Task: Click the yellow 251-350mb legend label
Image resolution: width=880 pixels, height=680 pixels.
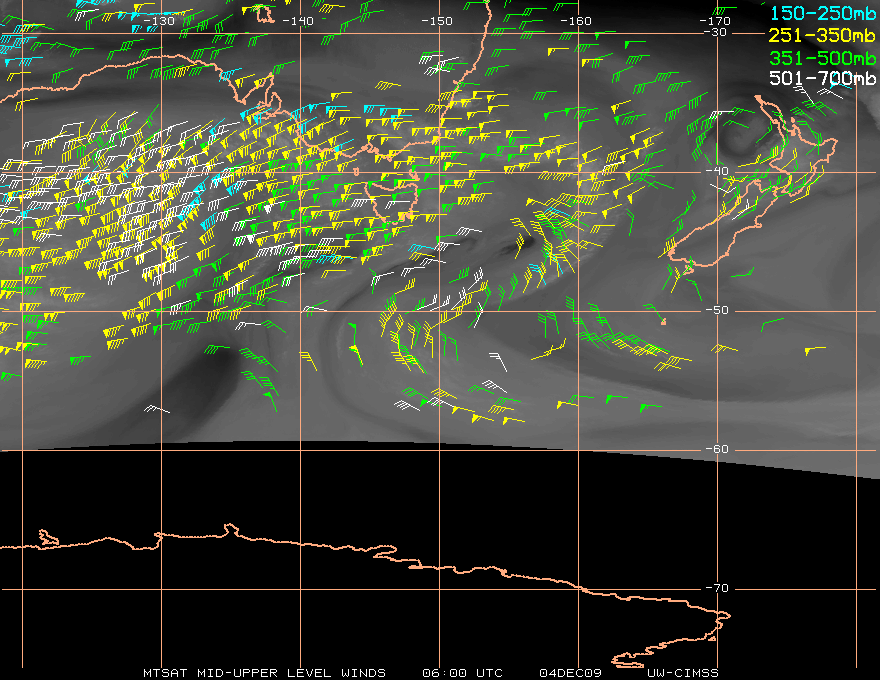Action: coord(822,35)
